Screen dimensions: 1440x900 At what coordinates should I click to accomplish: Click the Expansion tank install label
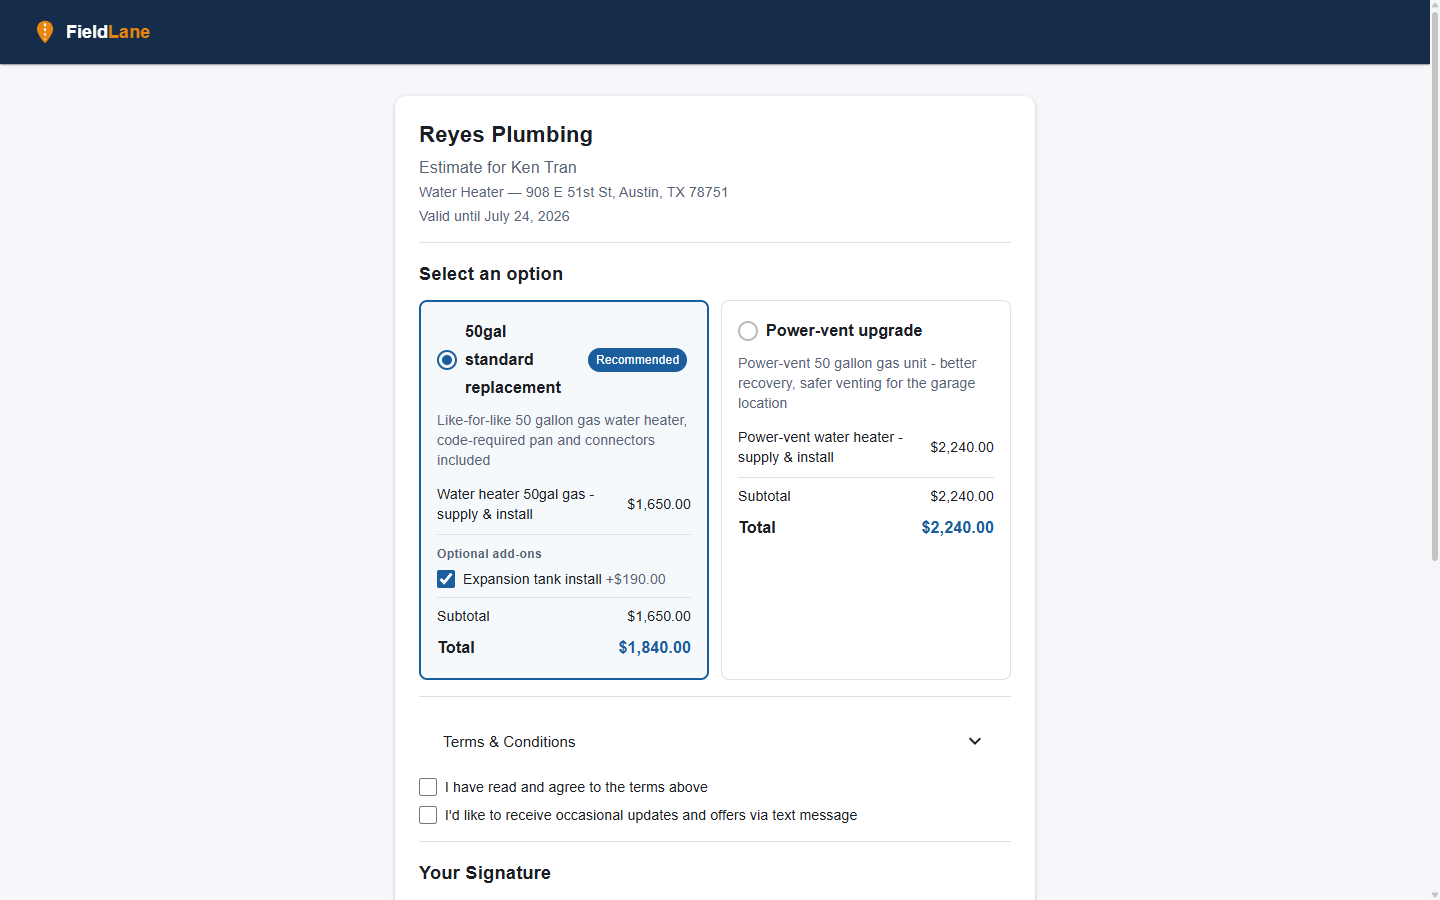pos(532,579)
